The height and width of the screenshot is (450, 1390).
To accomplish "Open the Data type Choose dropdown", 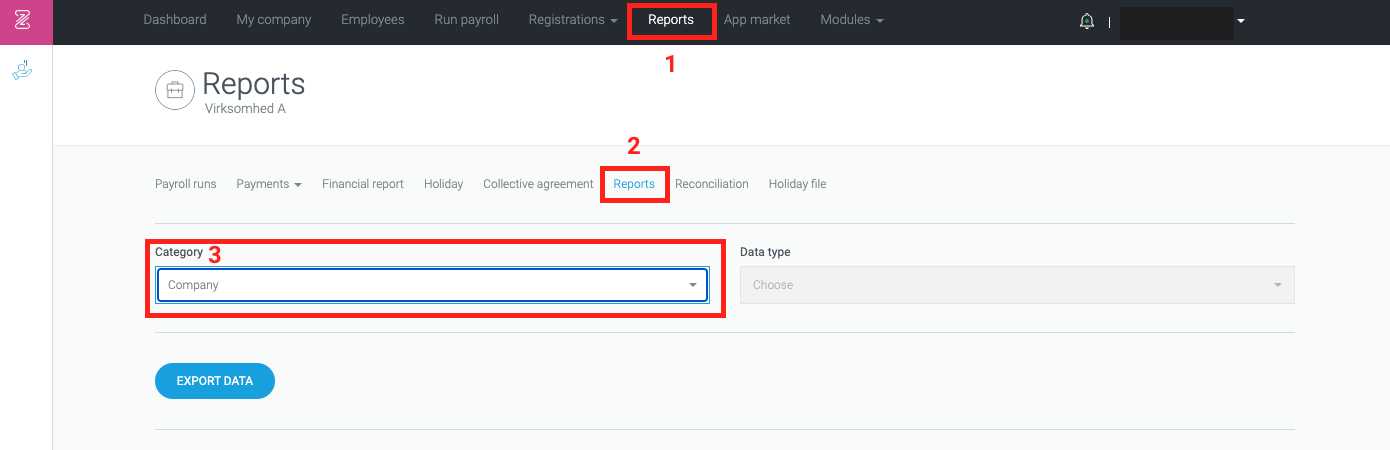I will point(1017,285).
